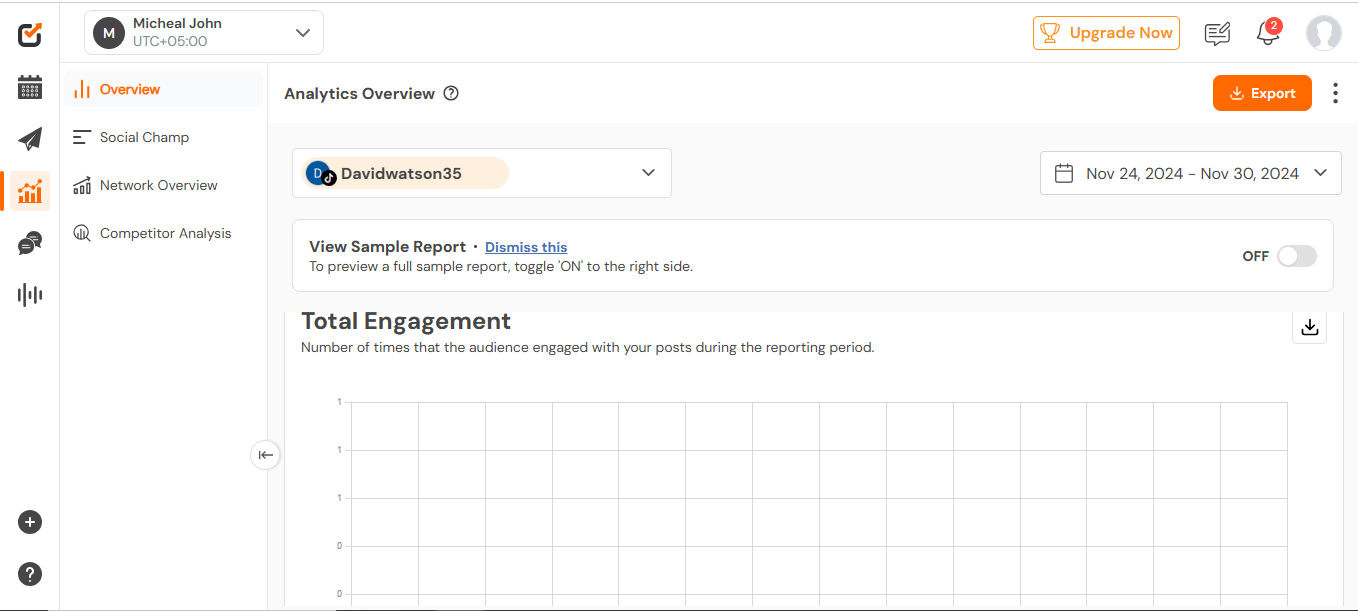Click the Total Engagement heading

coord(406,321)
